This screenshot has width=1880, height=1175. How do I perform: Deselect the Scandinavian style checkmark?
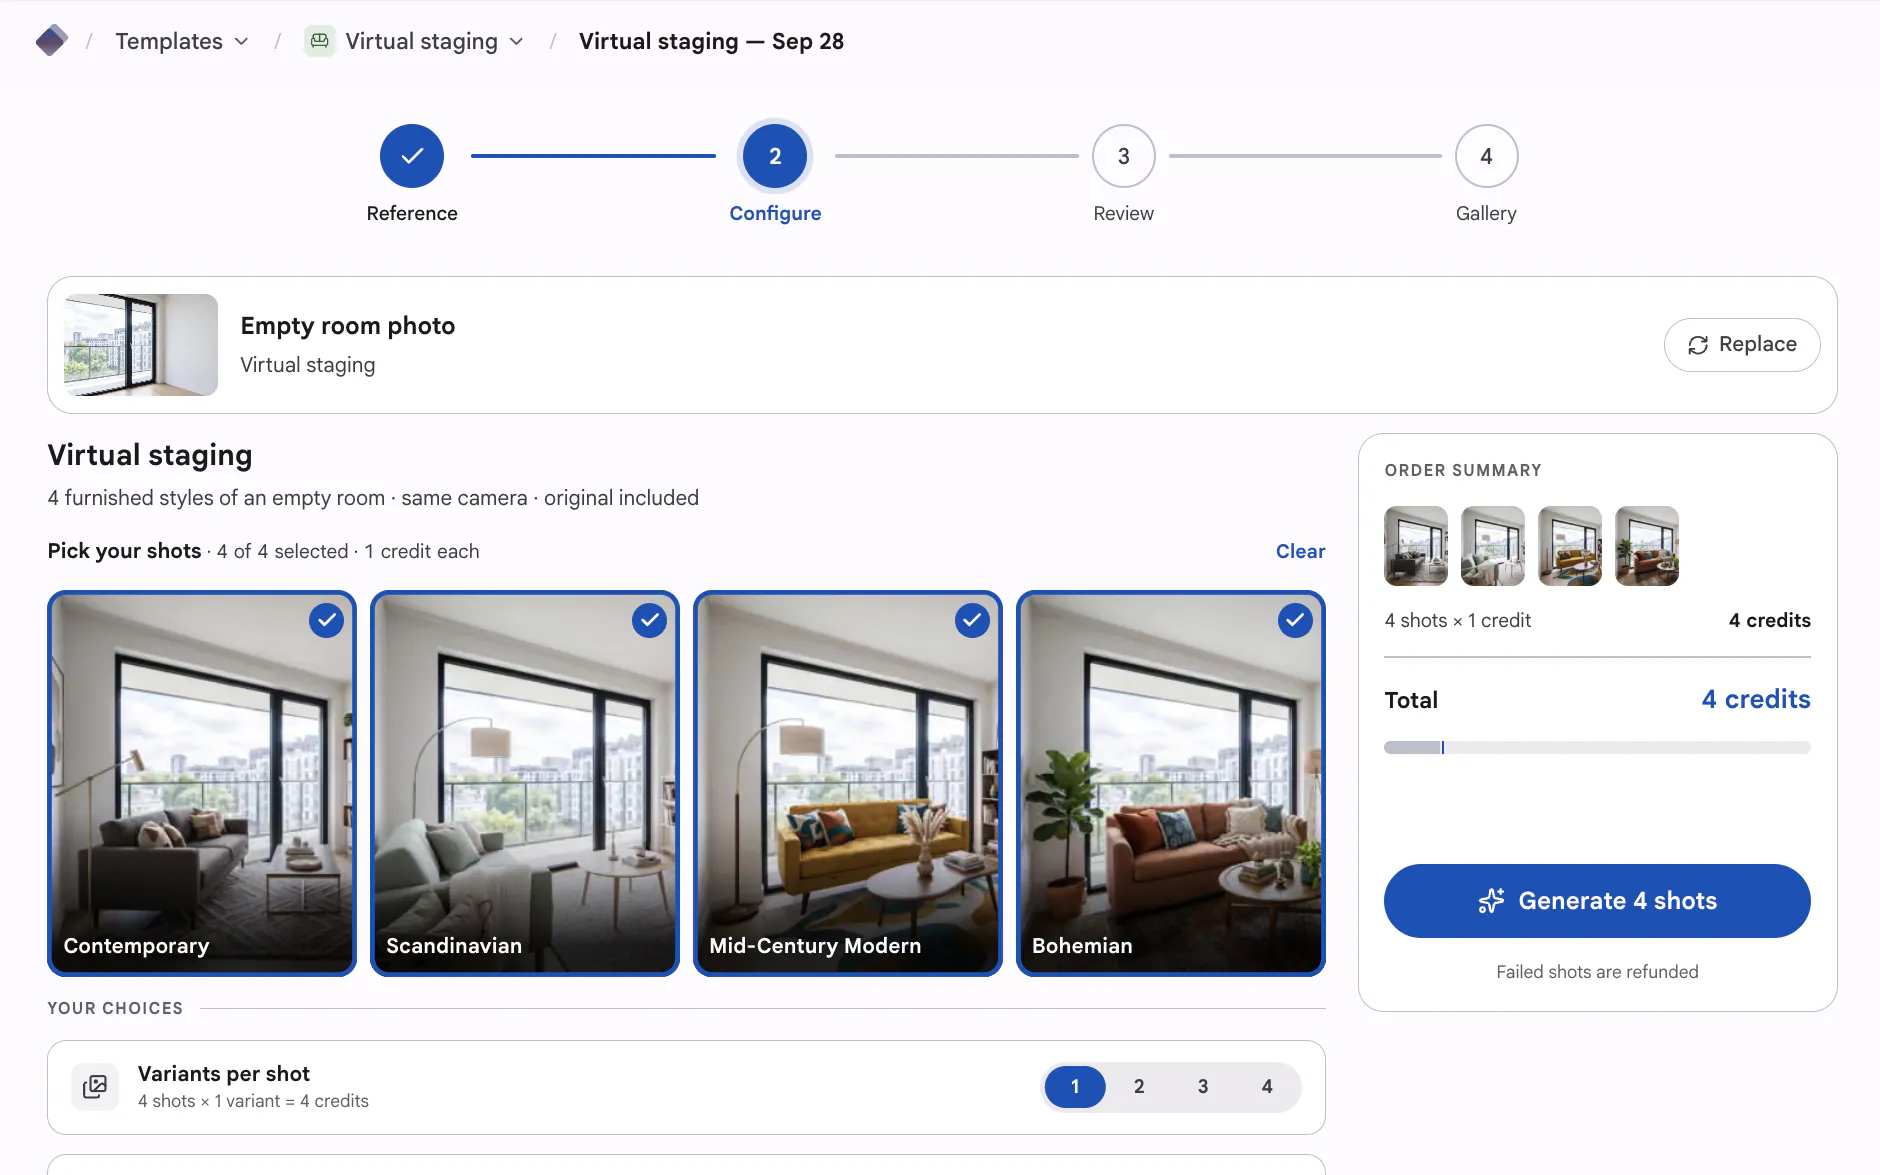[x=649, y=620]
